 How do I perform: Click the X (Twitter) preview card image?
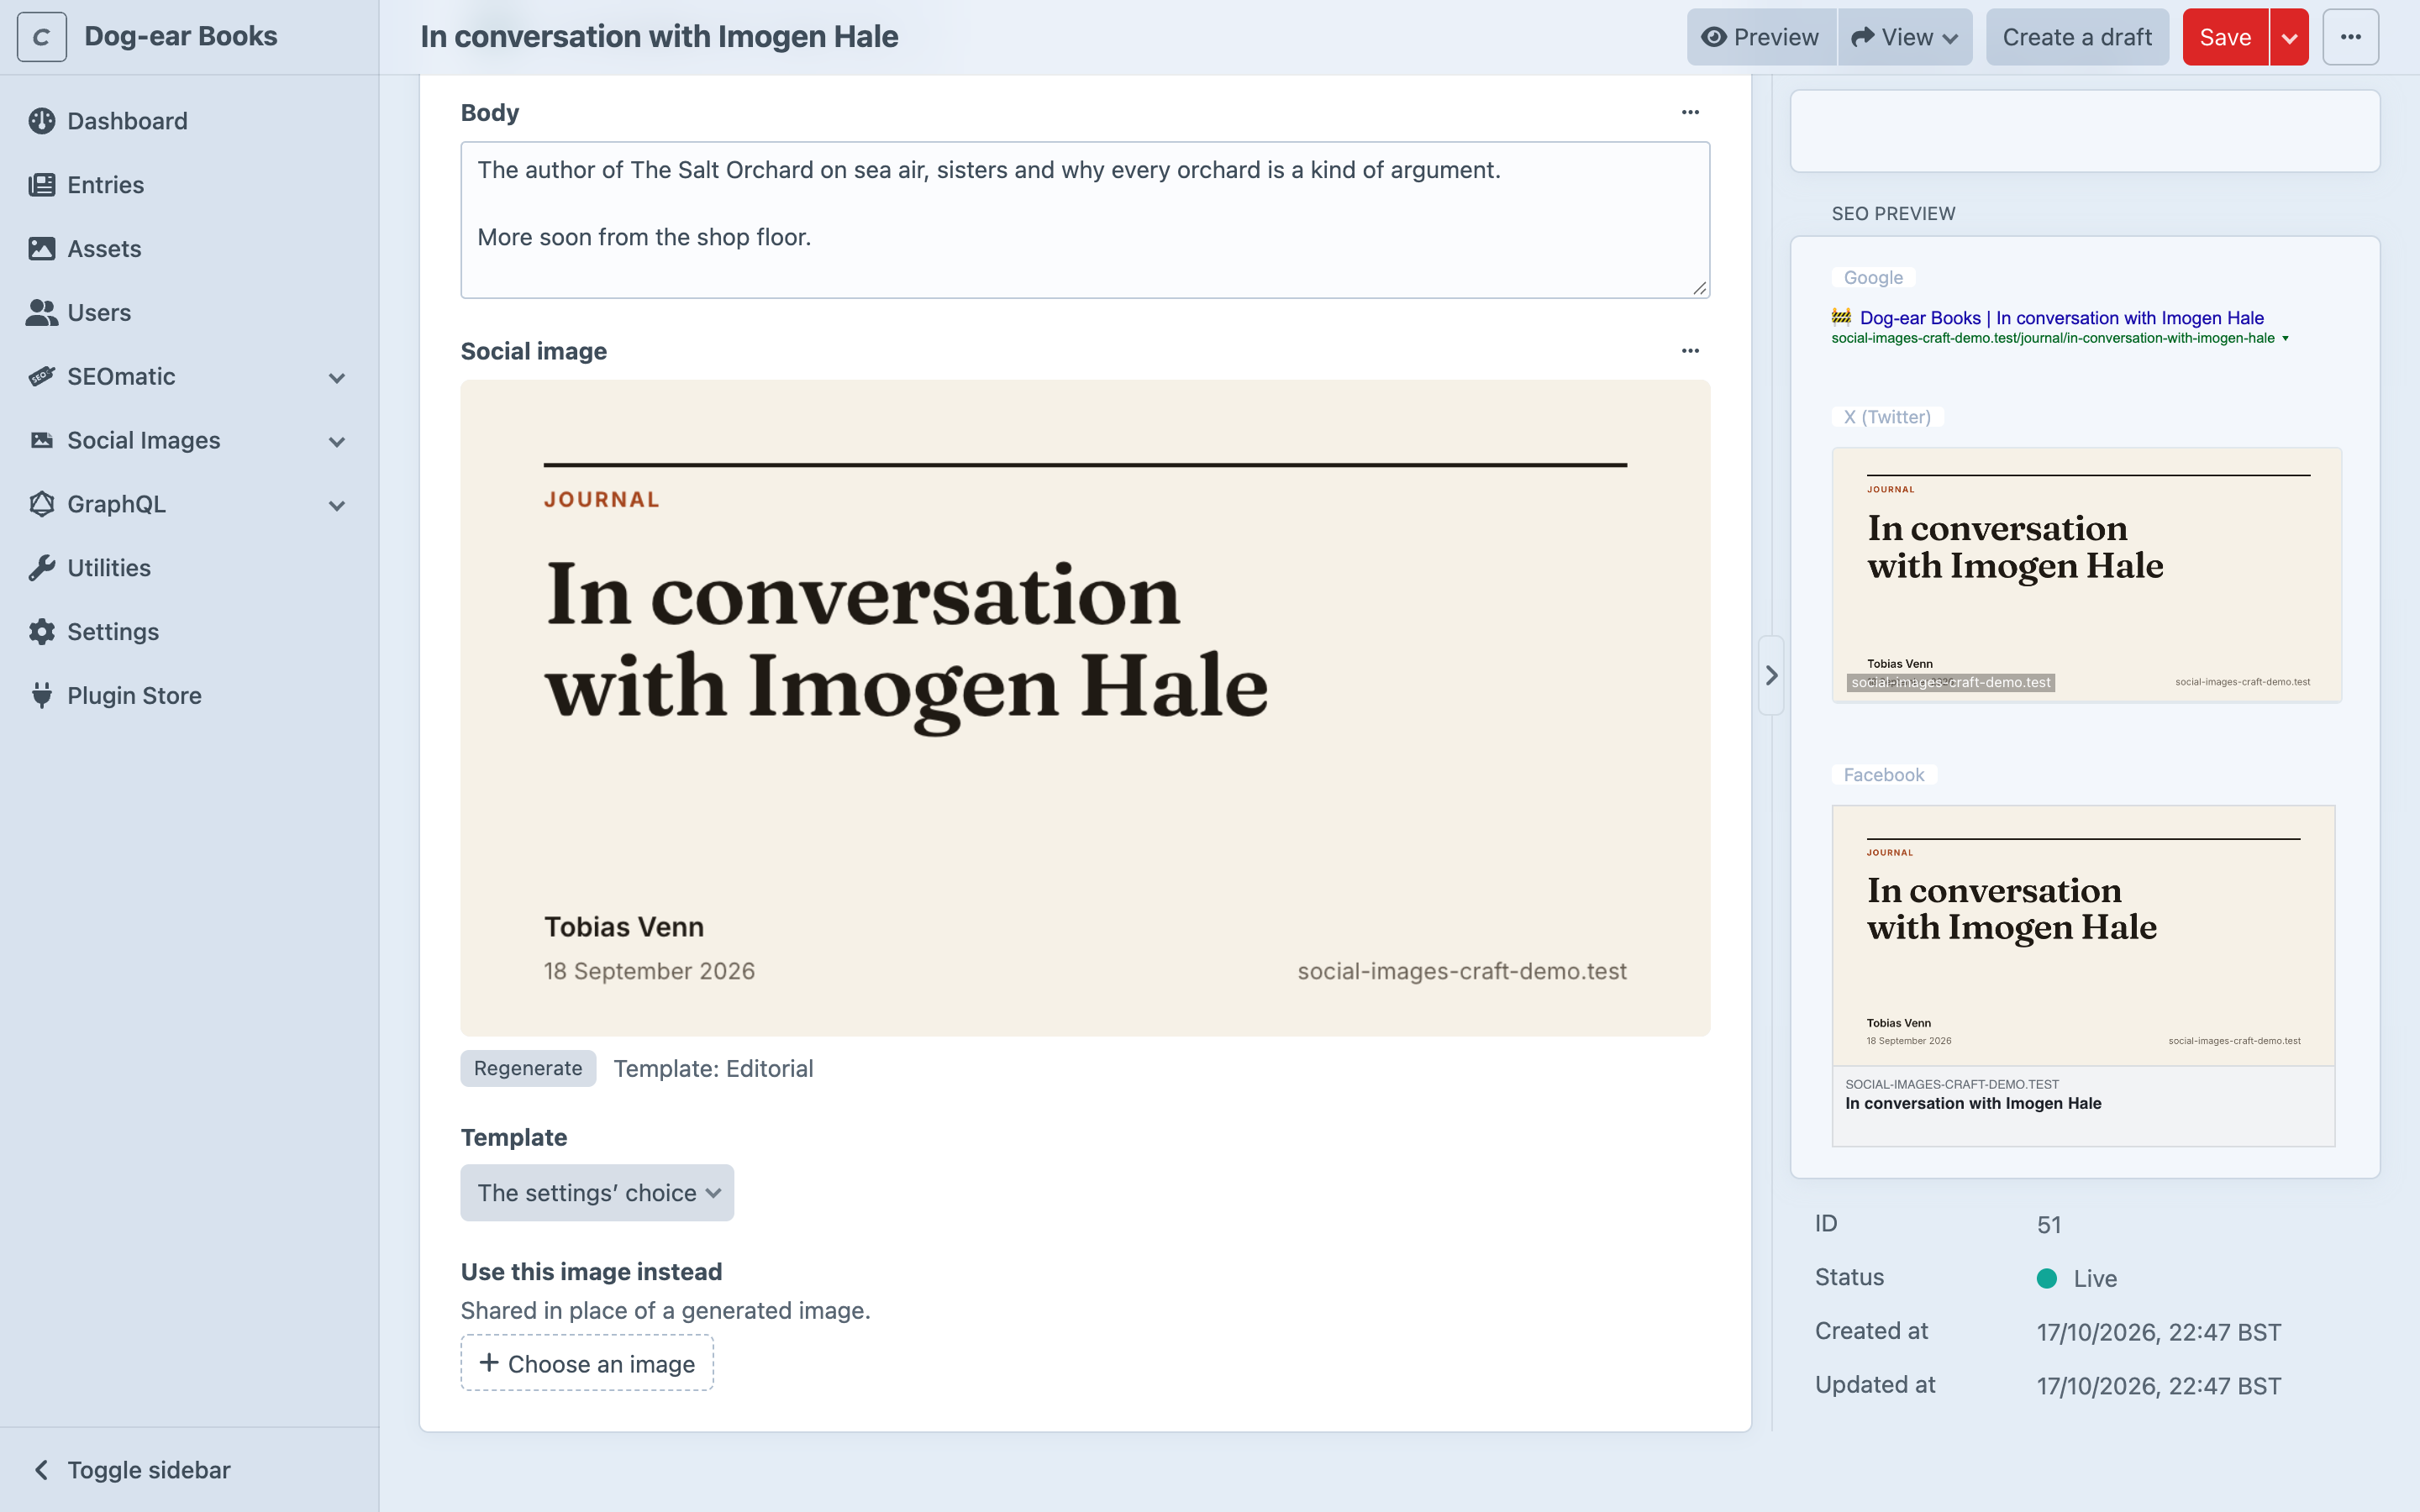pos(2086,575)
